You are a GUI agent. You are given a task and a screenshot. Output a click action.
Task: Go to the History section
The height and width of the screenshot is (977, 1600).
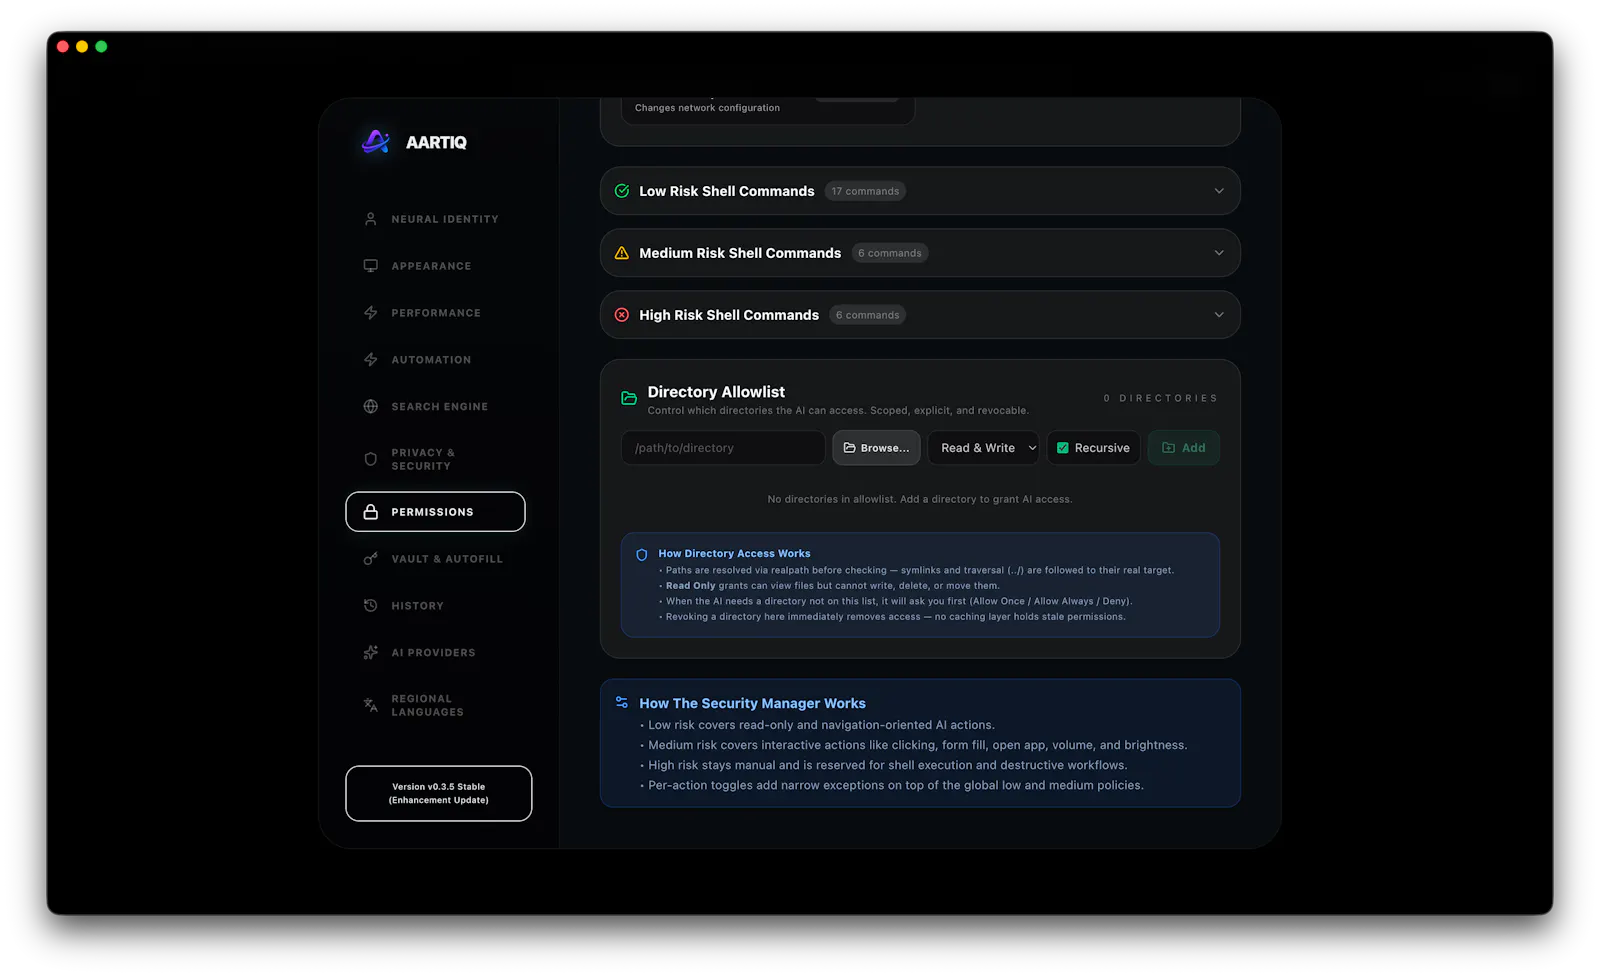pos(435,606)
